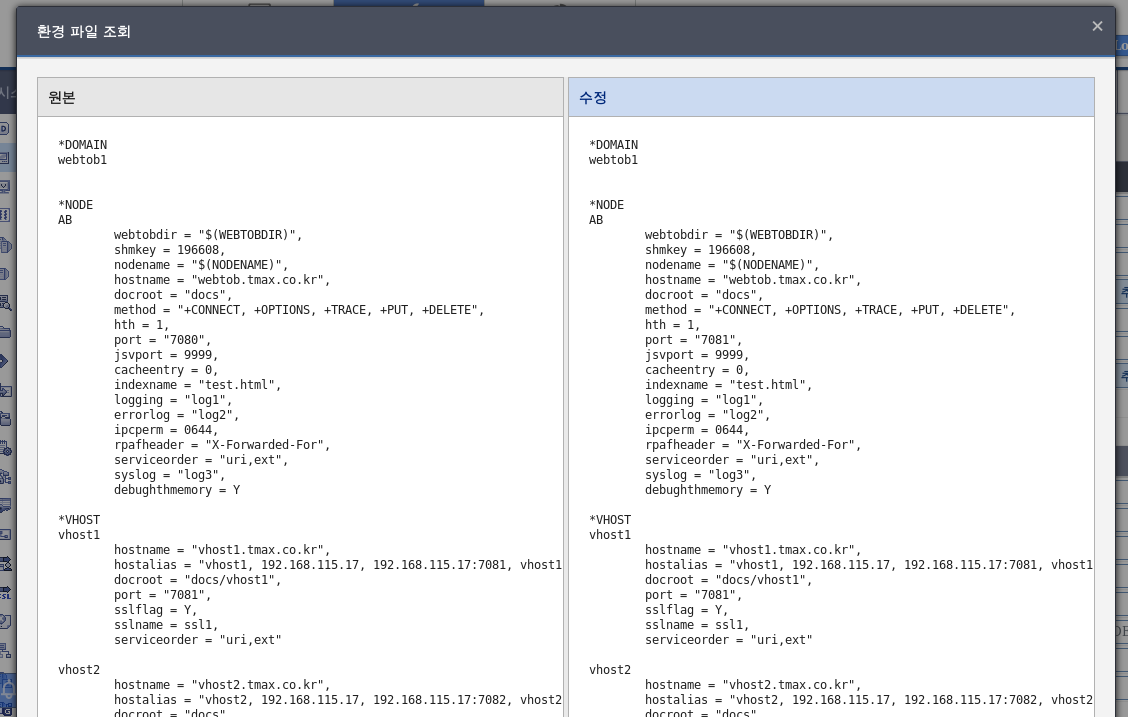1128x717 pixels.
Task: Click the method line in the 수정 pane
Action: point(829,310)
